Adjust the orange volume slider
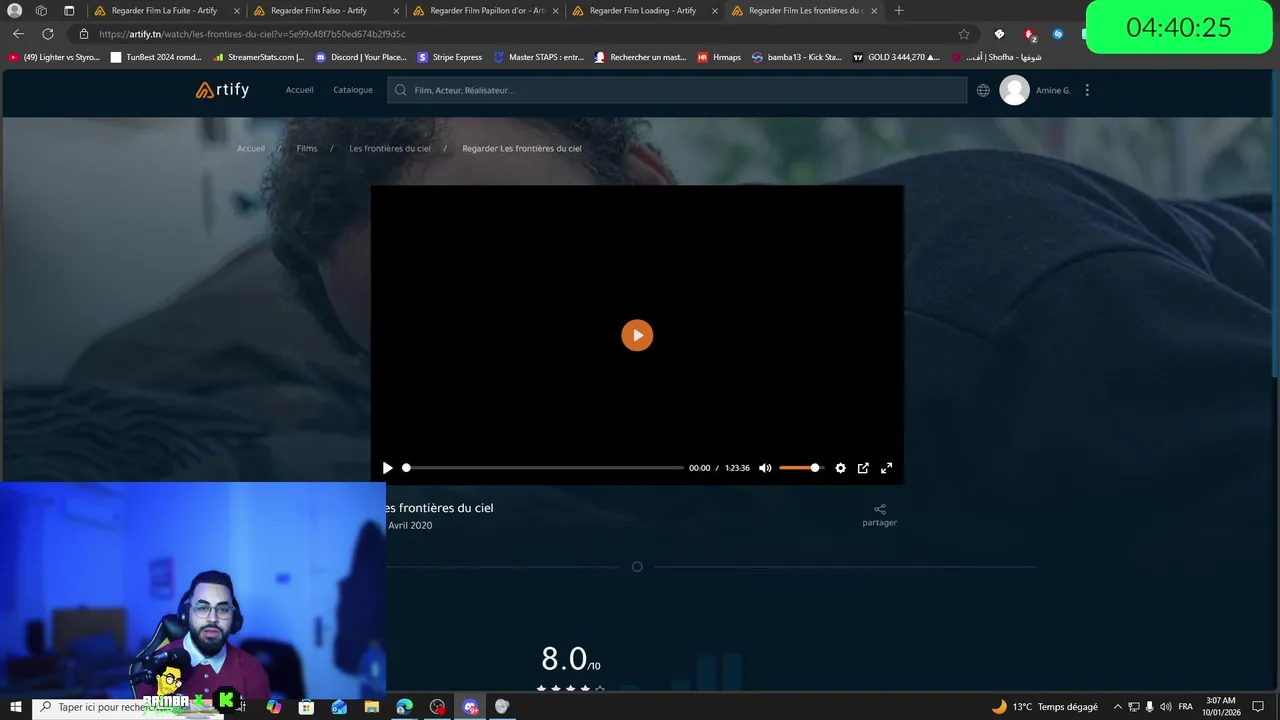The height and width of the screenshot is (720, 1280). 800,468
